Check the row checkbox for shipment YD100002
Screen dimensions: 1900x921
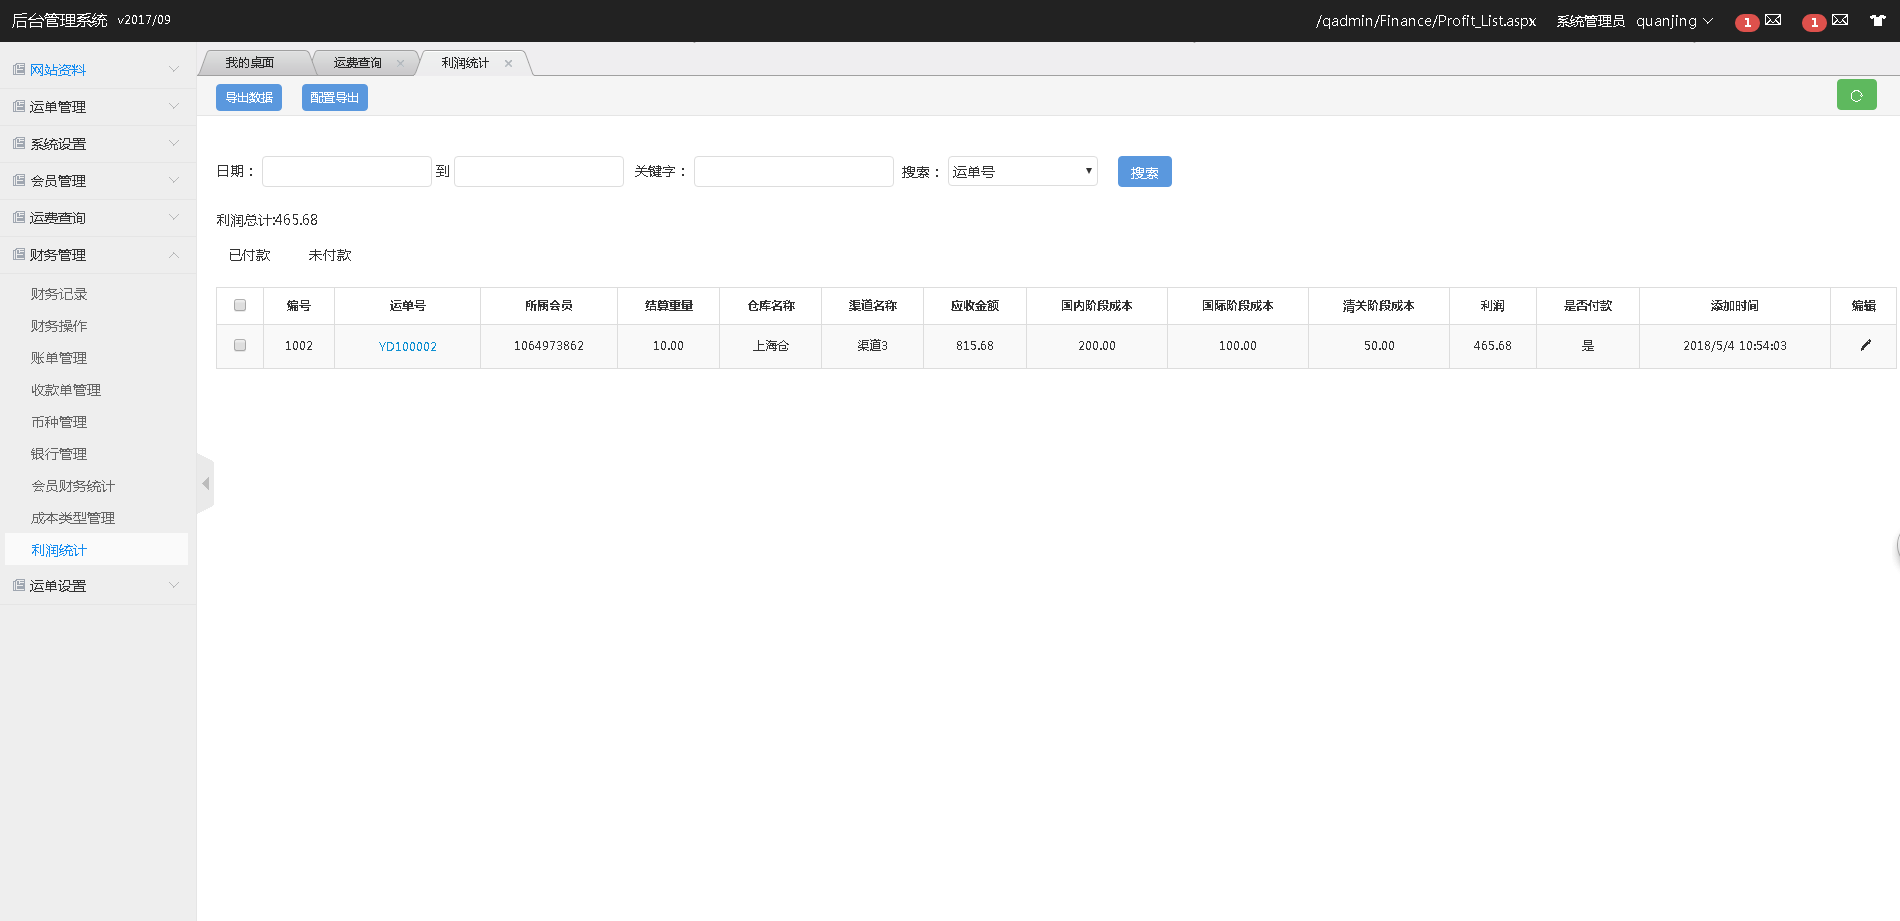239,345
